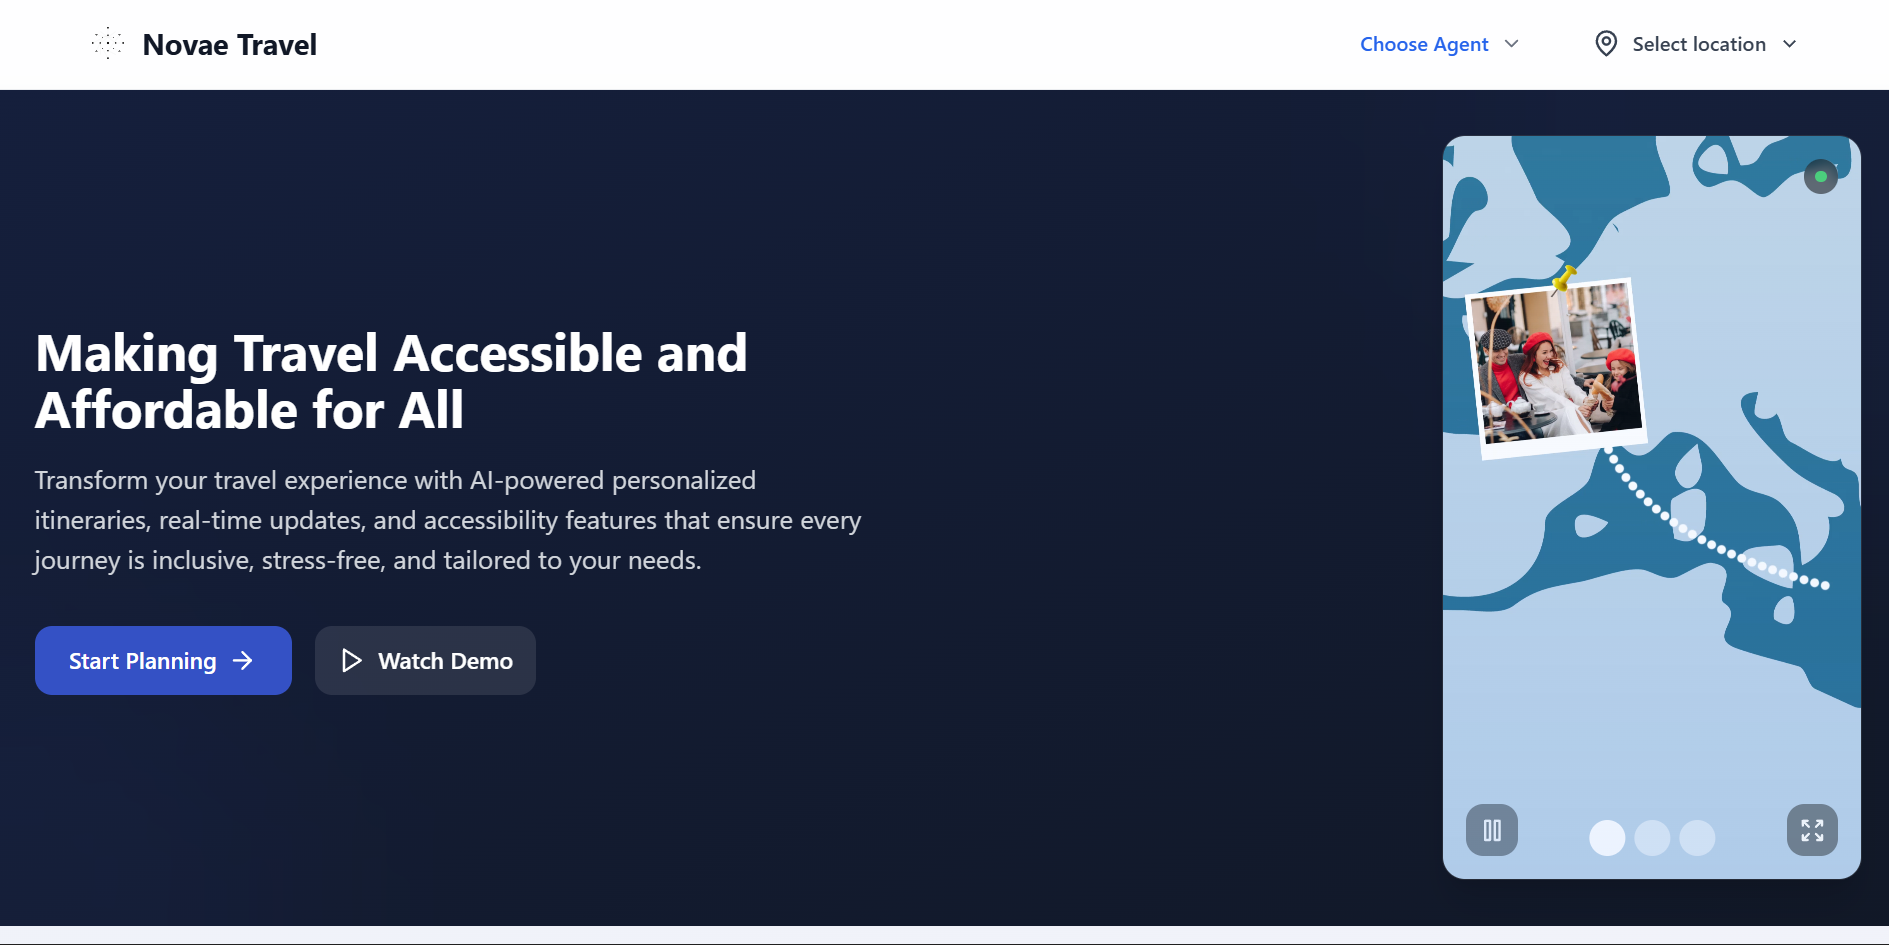1889x945 pixels.
Task: Click the Novae Travel brand name
Action: (x=230, y=45)
